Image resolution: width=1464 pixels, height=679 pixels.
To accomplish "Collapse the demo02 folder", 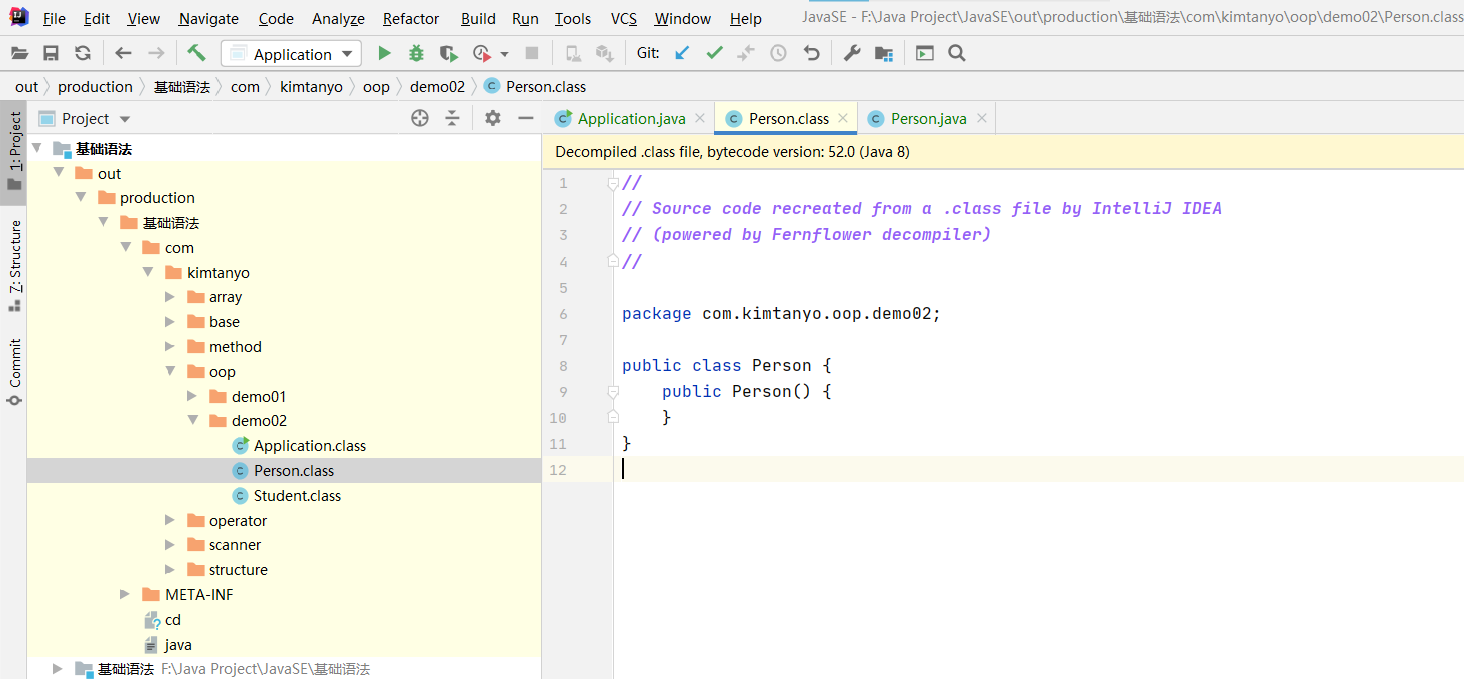I will pyautogui.click(x=192, y=421).
